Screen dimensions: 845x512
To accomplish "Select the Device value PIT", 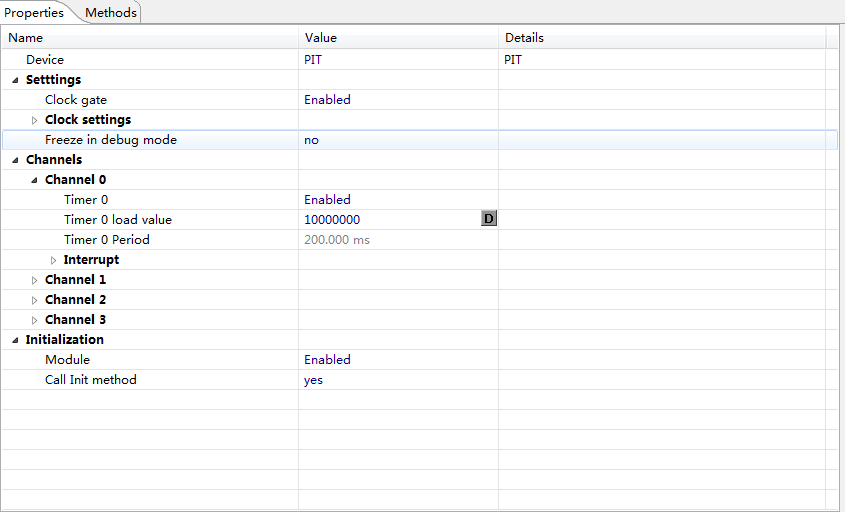I will (313, 60).
